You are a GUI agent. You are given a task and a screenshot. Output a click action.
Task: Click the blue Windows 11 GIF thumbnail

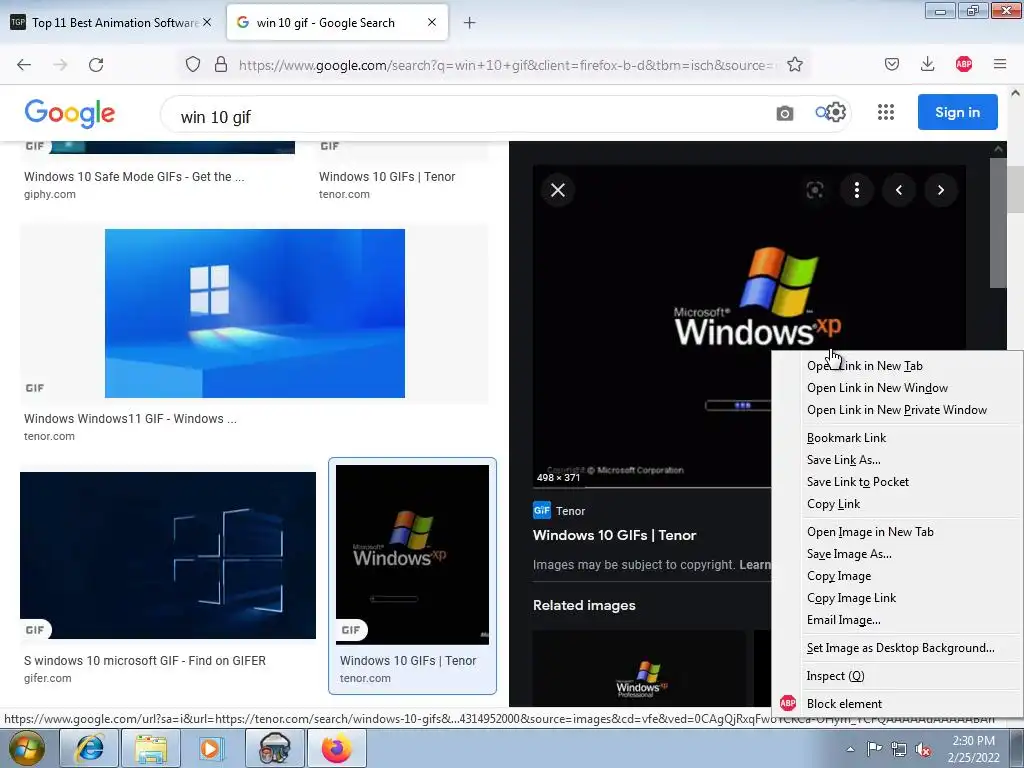[x=255, y=313]
